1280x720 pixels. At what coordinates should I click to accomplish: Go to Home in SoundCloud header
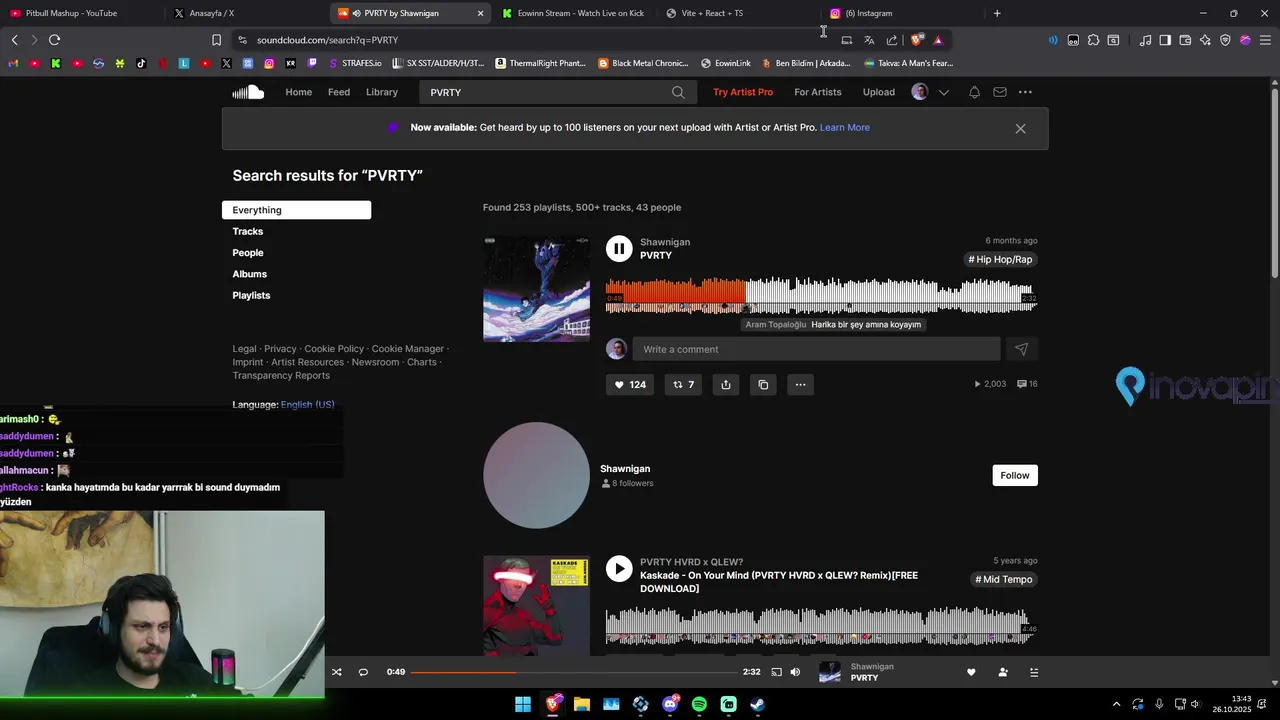point(298,92)
